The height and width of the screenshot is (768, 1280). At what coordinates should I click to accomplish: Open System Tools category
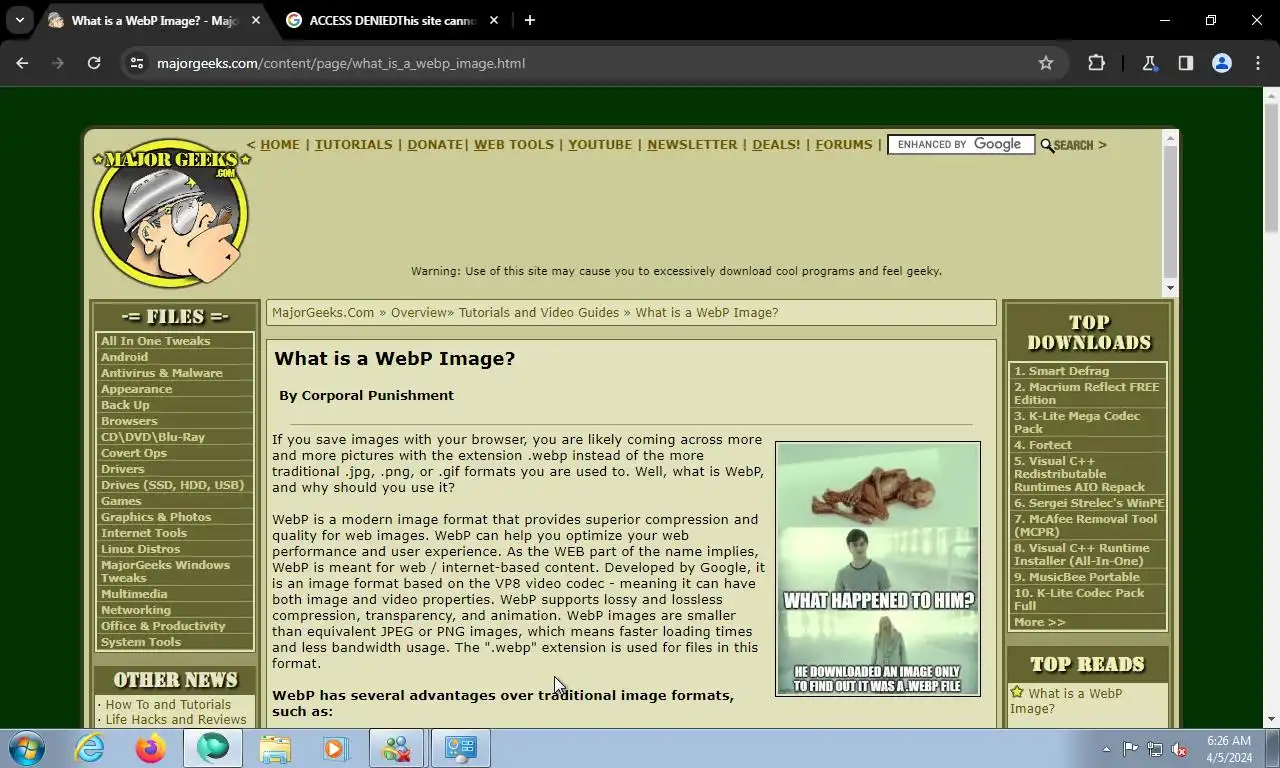point(140,642)
